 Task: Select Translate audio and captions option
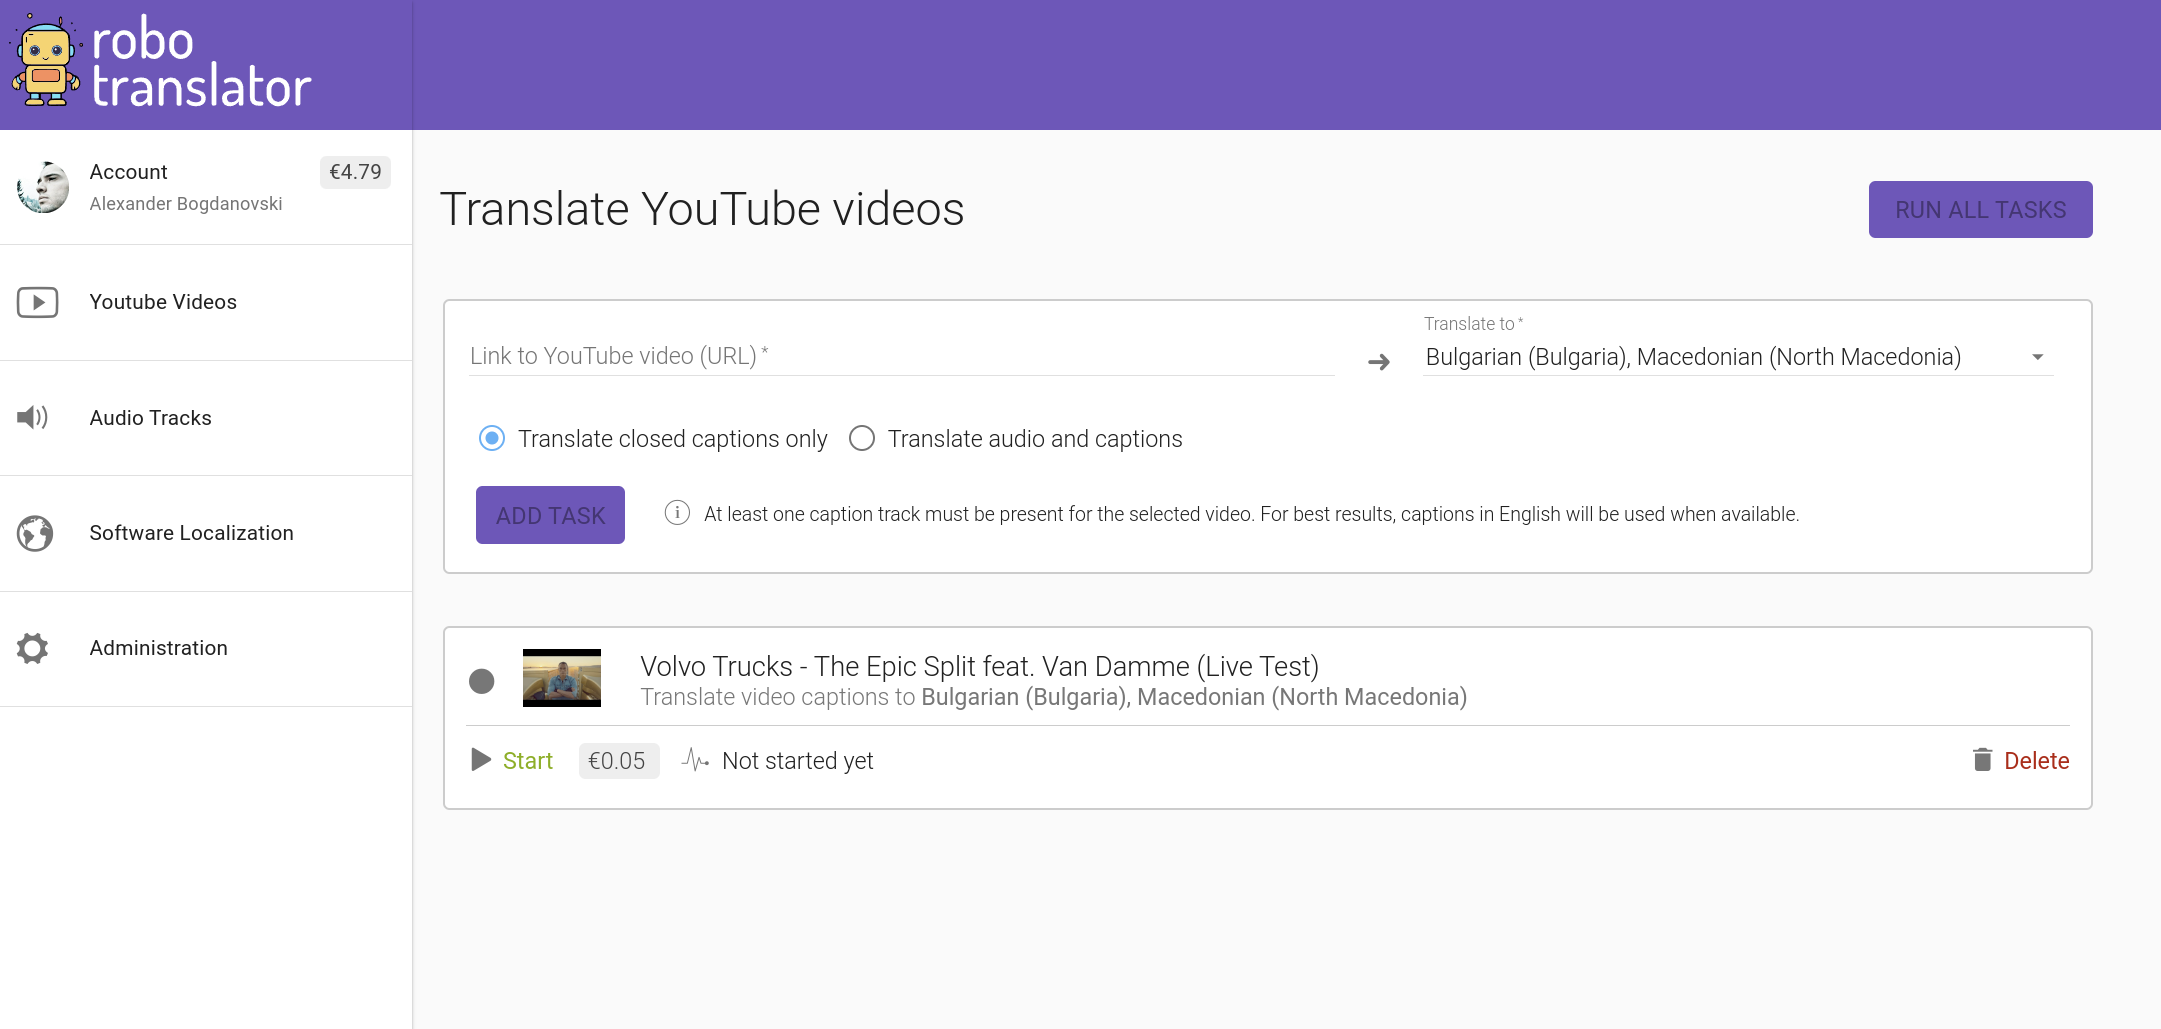[1016, 439]
